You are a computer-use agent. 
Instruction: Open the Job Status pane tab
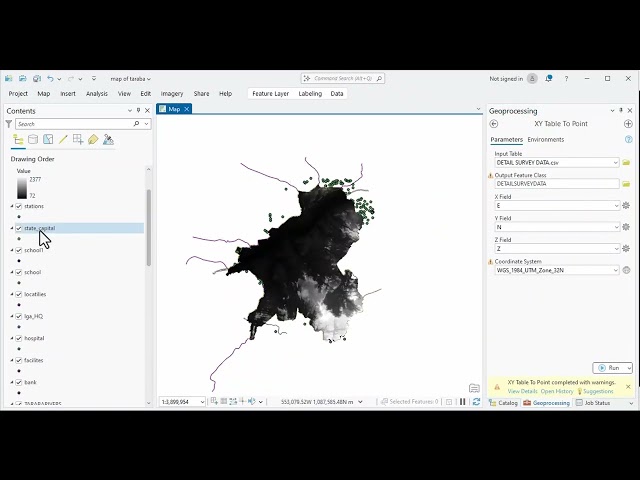(593, 403)
